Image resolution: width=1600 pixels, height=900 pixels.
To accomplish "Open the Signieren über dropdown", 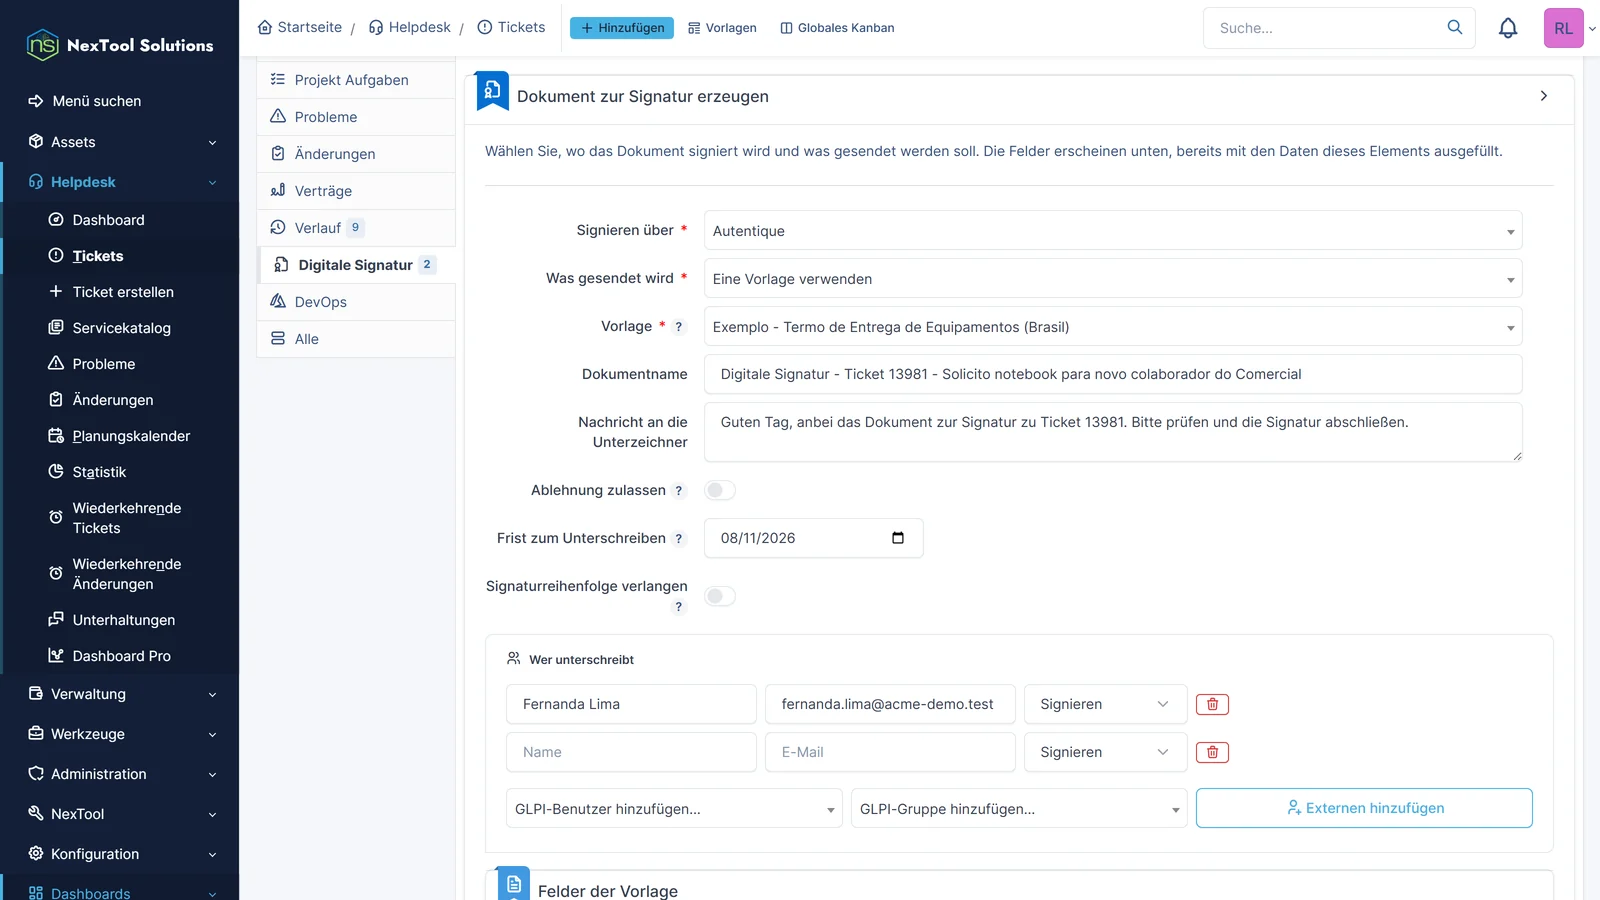I will [1113, 230].
